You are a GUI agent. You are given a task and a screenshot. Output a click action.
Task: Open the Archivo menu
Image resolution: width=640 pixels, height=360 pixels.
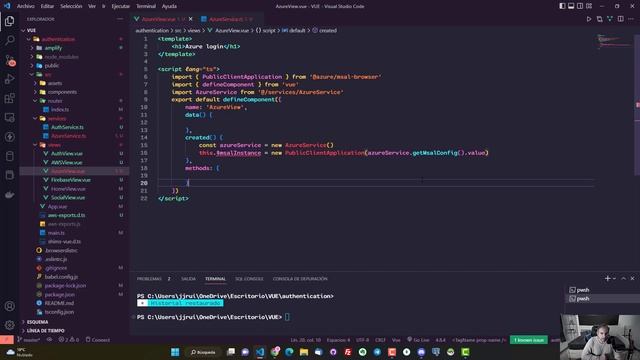(x=26, y=6)
